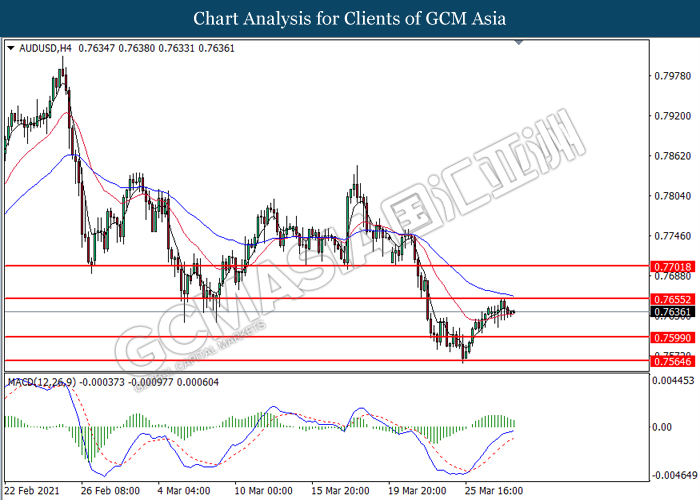The height and width of the screenshot is (500, 700).
Task: Click the 0.75646 red price label
Action: [673, 361]
